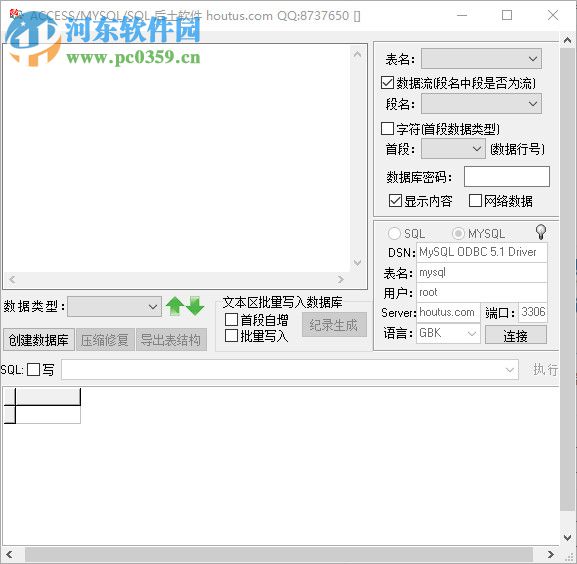The width and height of the screenshot is (577, 564).
Task: Click the green up arrow icon
Action: 175,306
